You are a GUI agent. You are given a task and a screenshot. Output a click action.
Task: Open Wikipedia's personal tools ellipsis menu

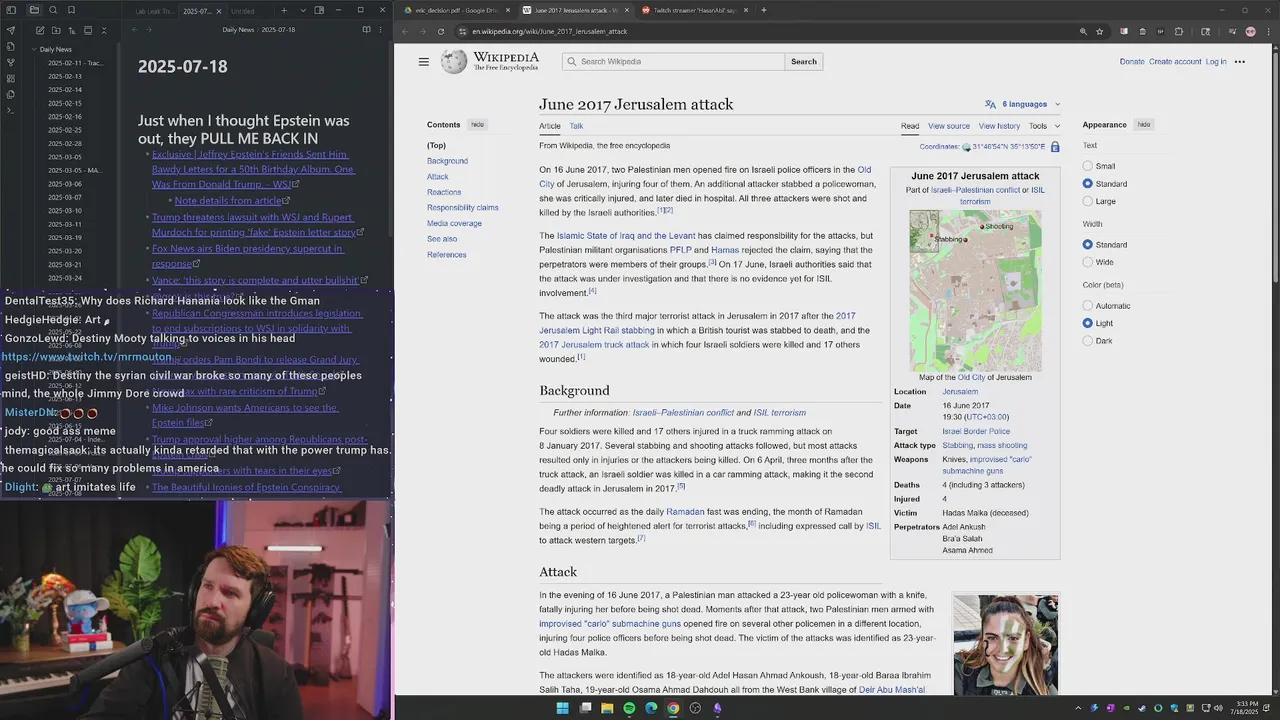(x=1240, y=62)
